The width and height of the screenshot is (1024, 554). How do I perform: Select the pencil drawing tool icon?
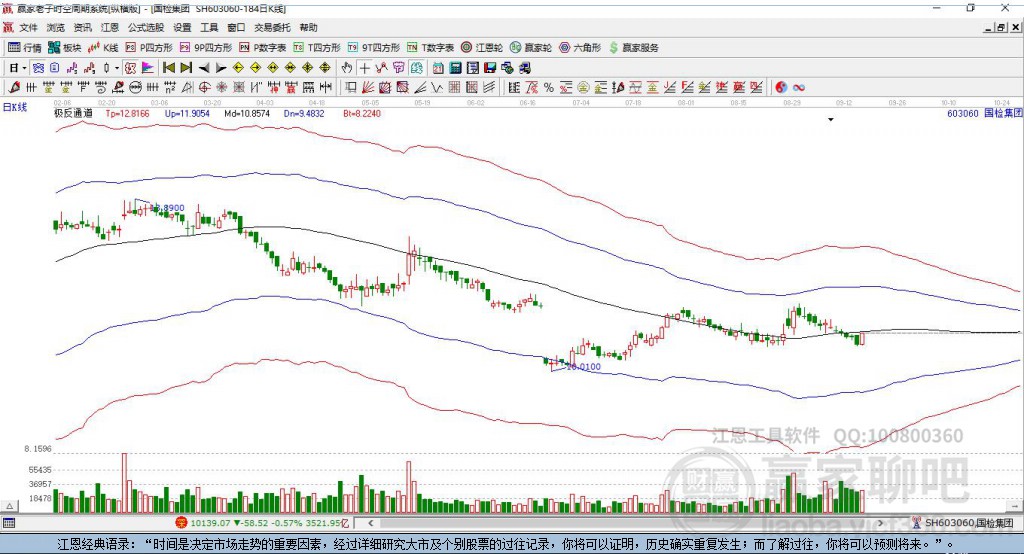[x=14, y=88]
